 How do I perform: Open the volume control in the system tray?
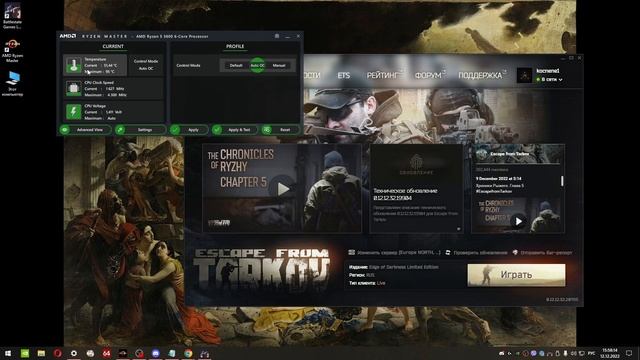573,353
